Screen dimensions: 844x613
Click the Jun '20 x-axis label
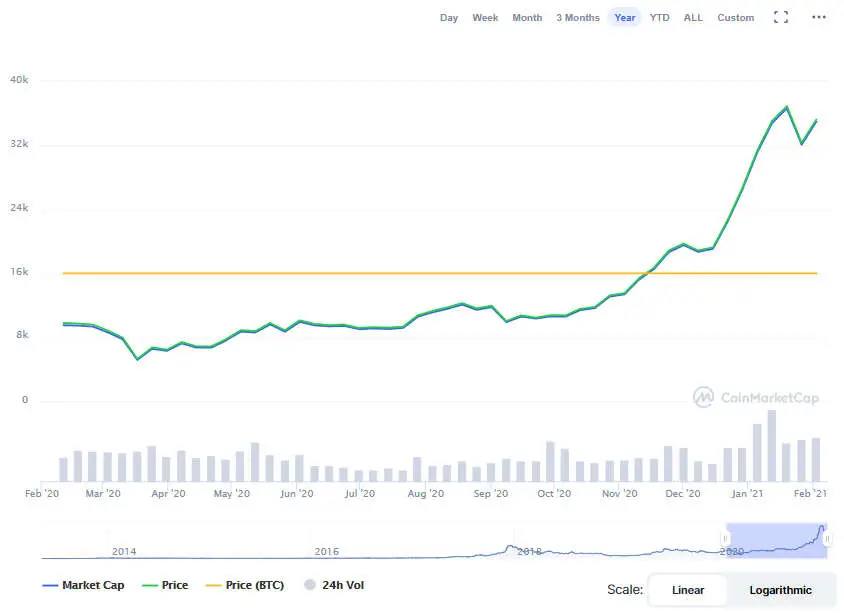[x=297, y=494]
